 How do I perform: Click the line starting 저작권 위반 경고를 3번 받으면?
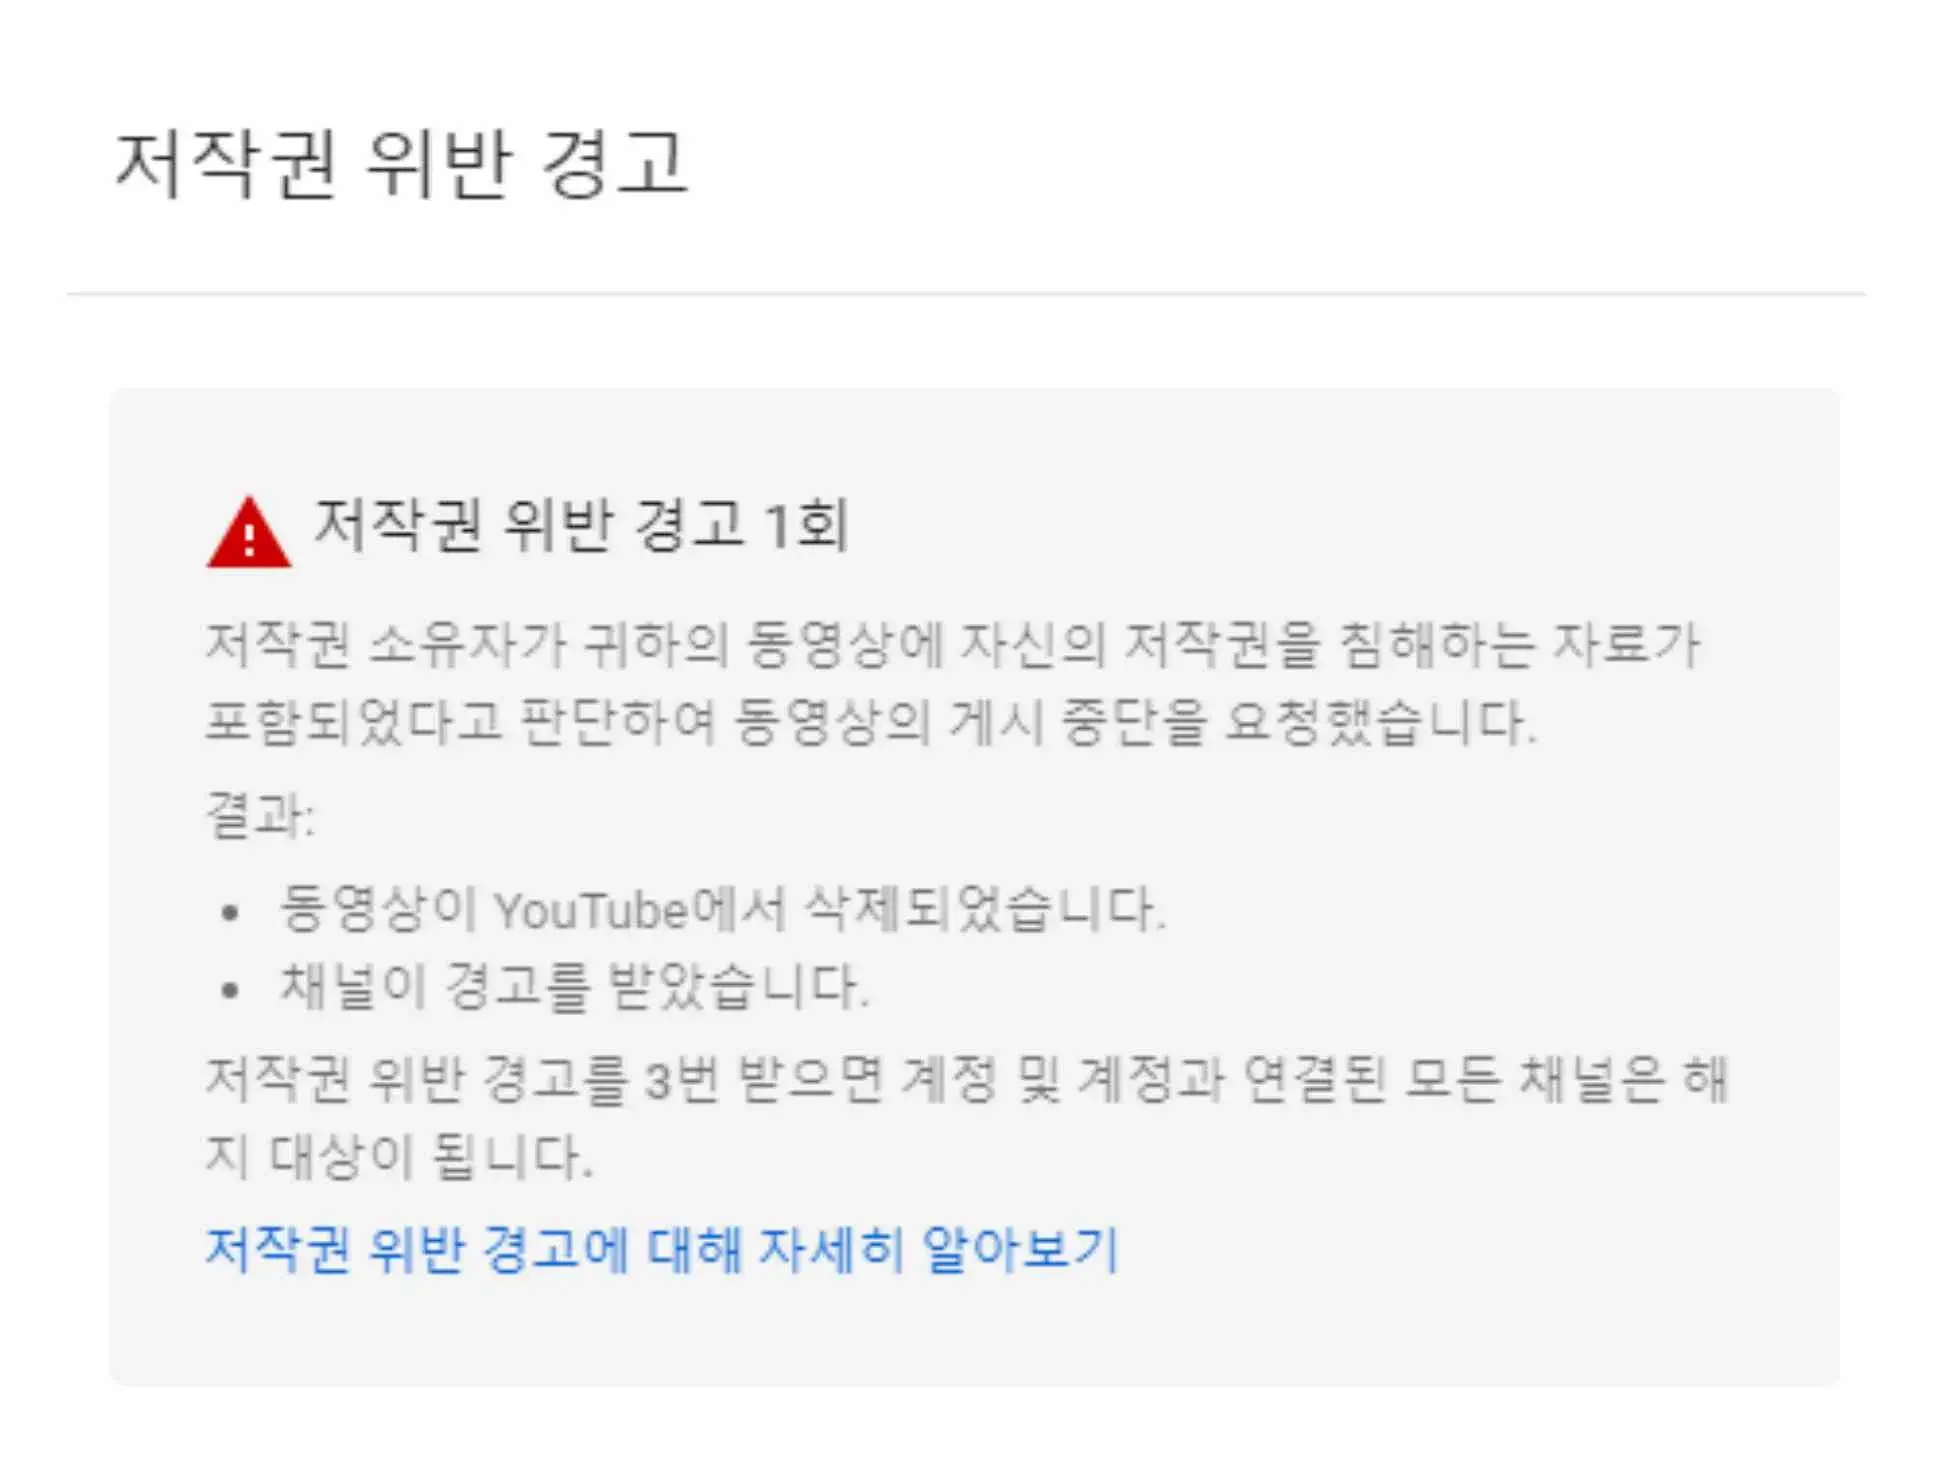(966, 1079)
